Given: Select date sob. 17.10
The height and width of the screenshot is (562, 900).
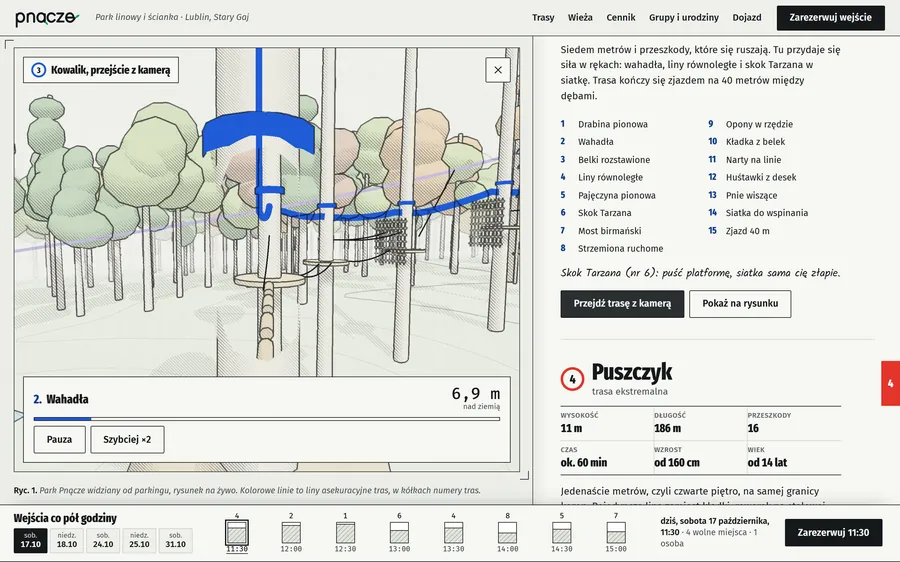Looking at the screenshot, I should [31, 540].
